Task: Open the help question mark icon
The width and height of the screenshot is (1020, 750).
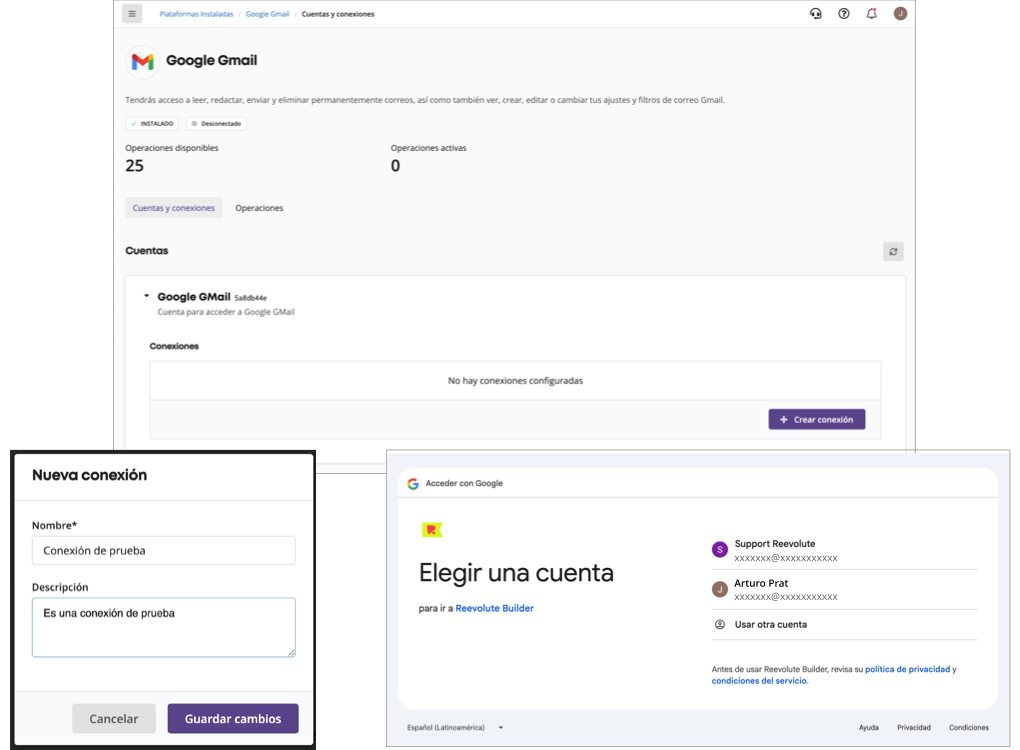Action: click(844, 14)
